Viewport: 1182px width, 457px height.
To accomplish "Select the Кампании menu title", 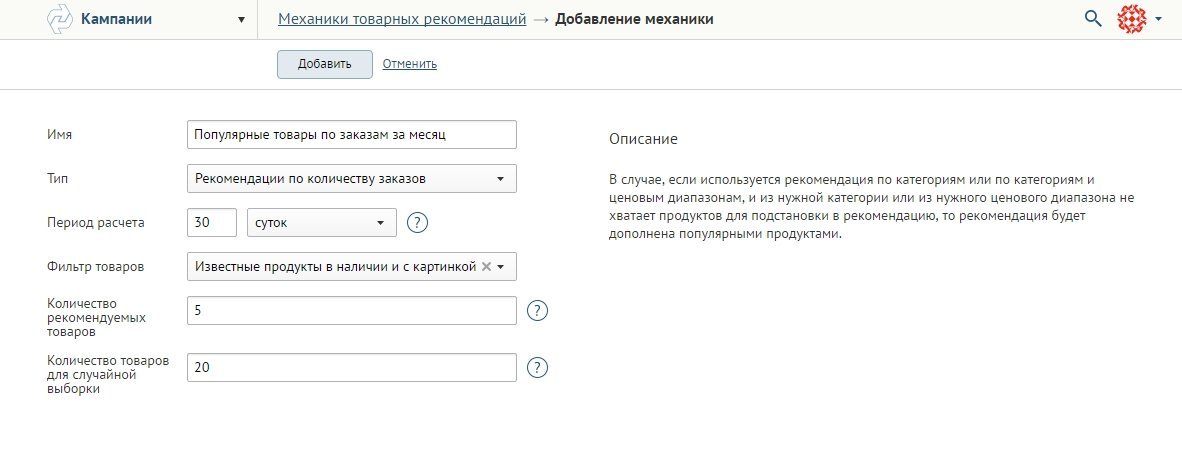I will click(116, 20).
